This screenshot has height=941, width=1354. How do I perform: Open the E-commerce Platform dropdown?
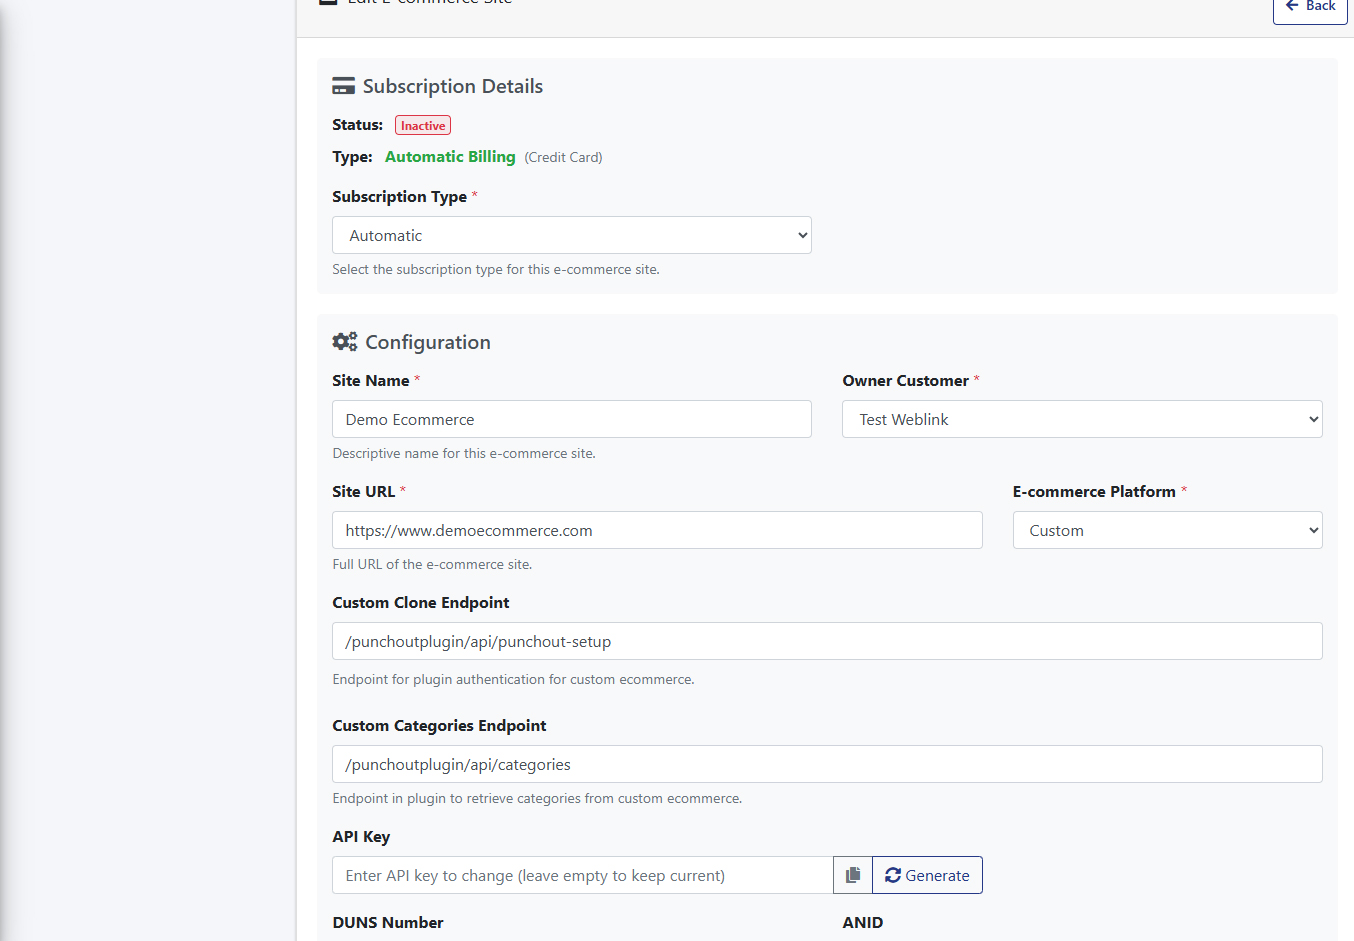[1166, 530]
